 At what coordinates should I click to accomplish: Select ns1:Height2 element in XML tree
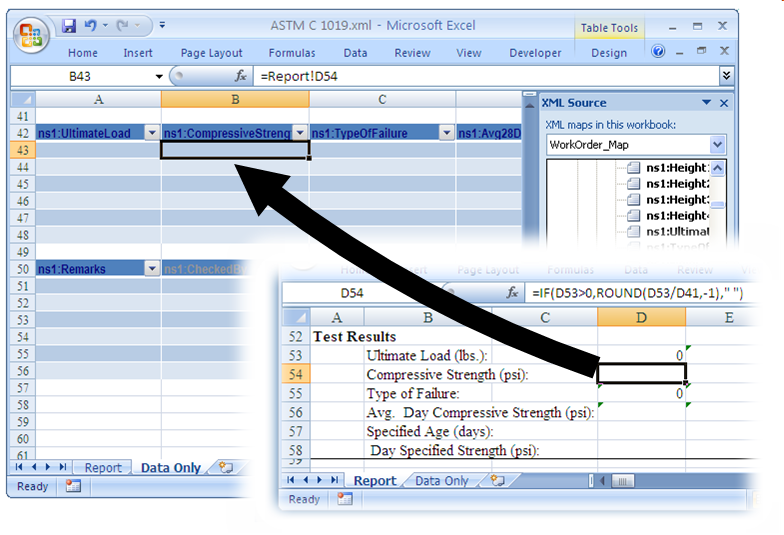click(677, 184)
